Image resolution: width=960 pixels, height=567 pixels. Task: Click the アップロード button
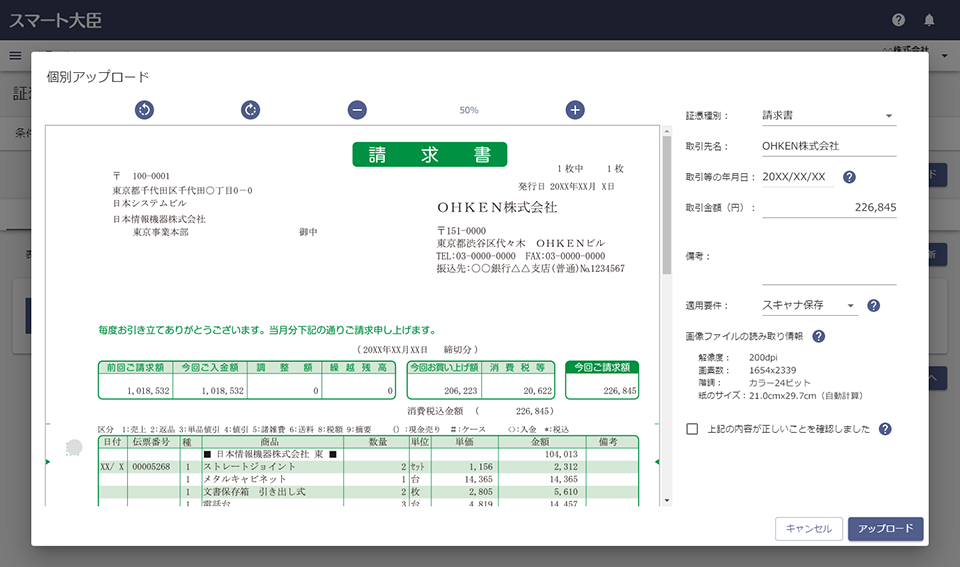(x=885, y=528)
